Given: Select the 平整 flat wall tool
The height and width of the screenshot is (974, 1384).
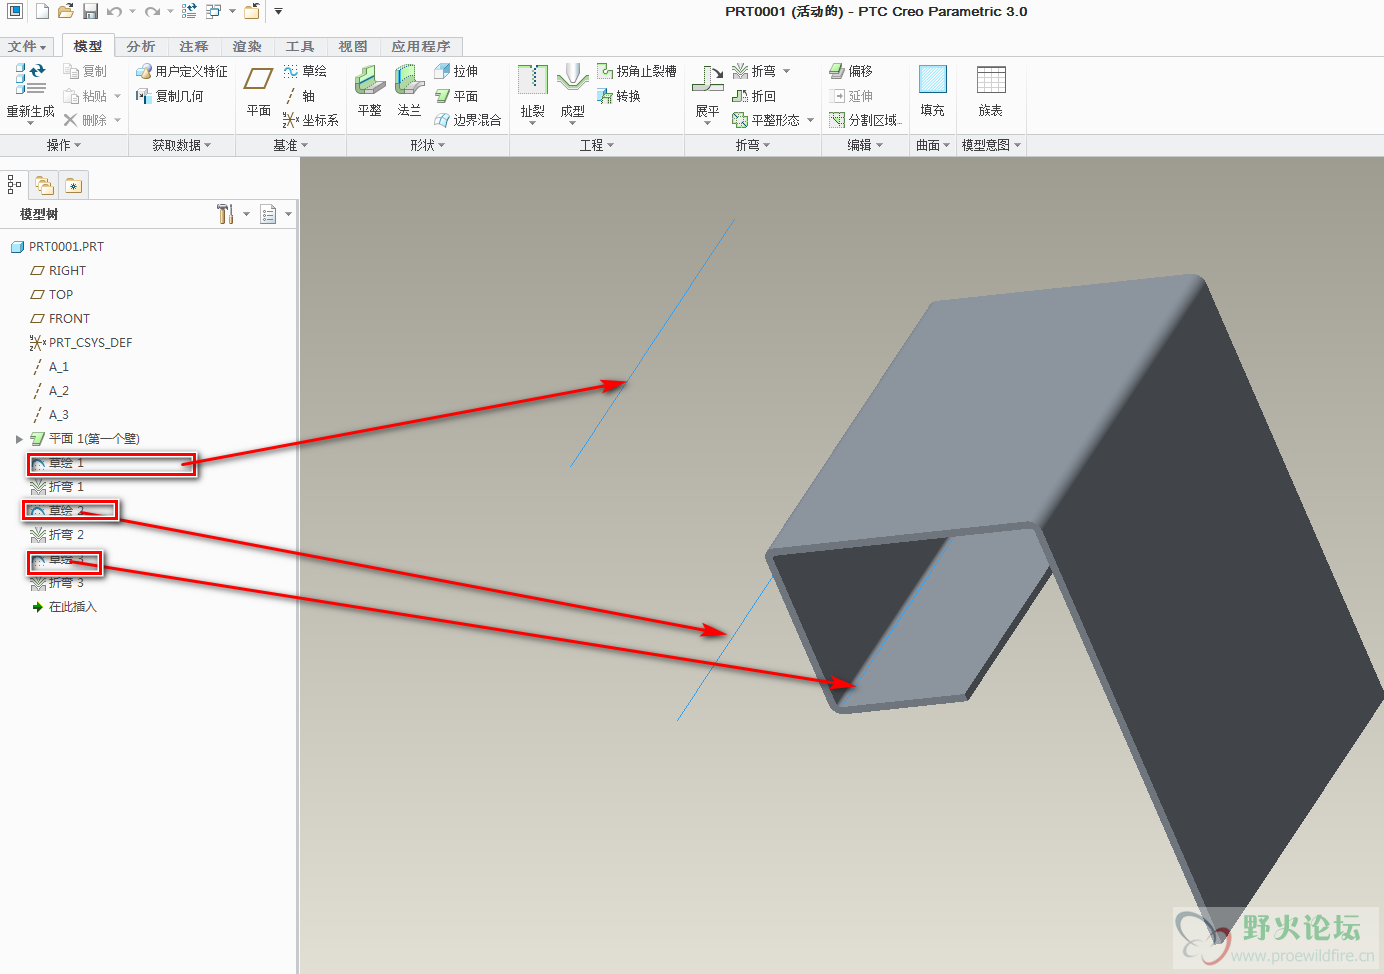Looking at the screenshot, I should (x=370, y=92).
